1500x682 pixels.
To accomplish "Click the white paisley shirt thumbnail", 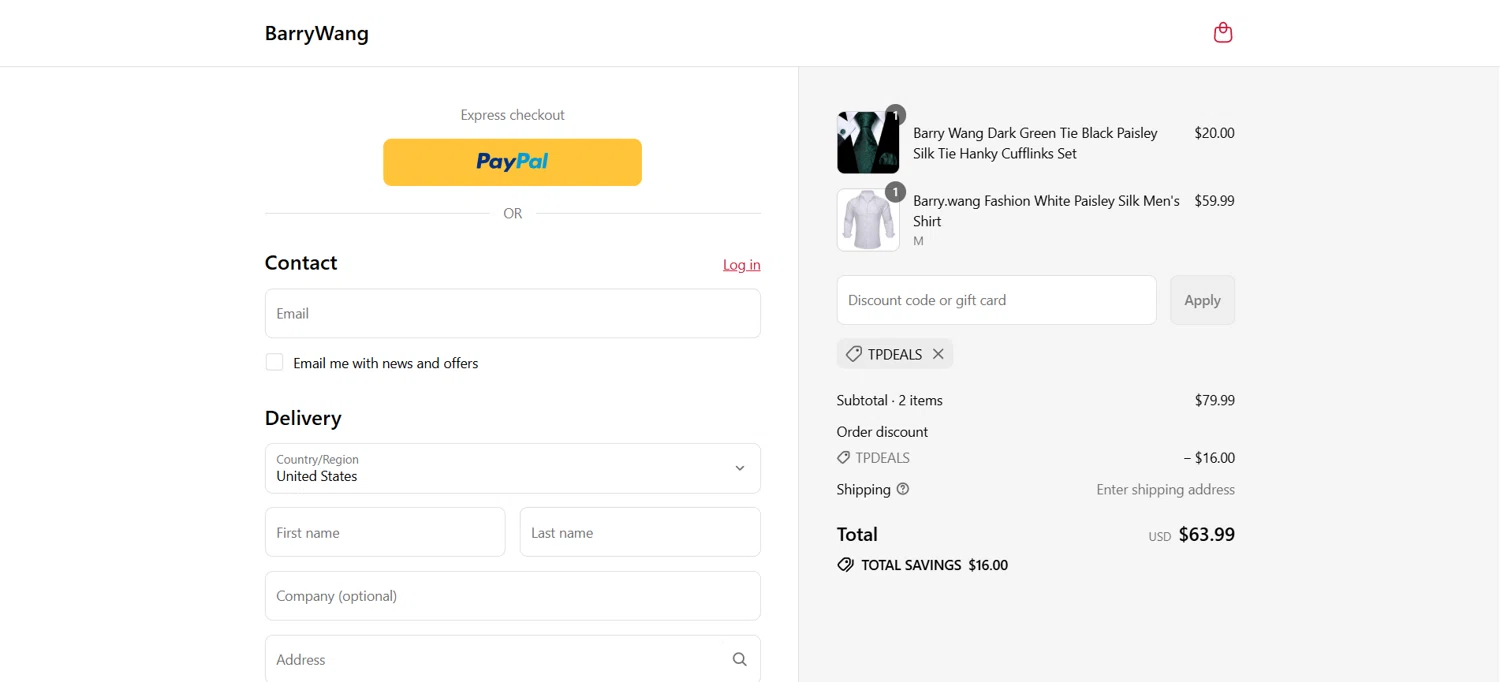I will 867,220.
